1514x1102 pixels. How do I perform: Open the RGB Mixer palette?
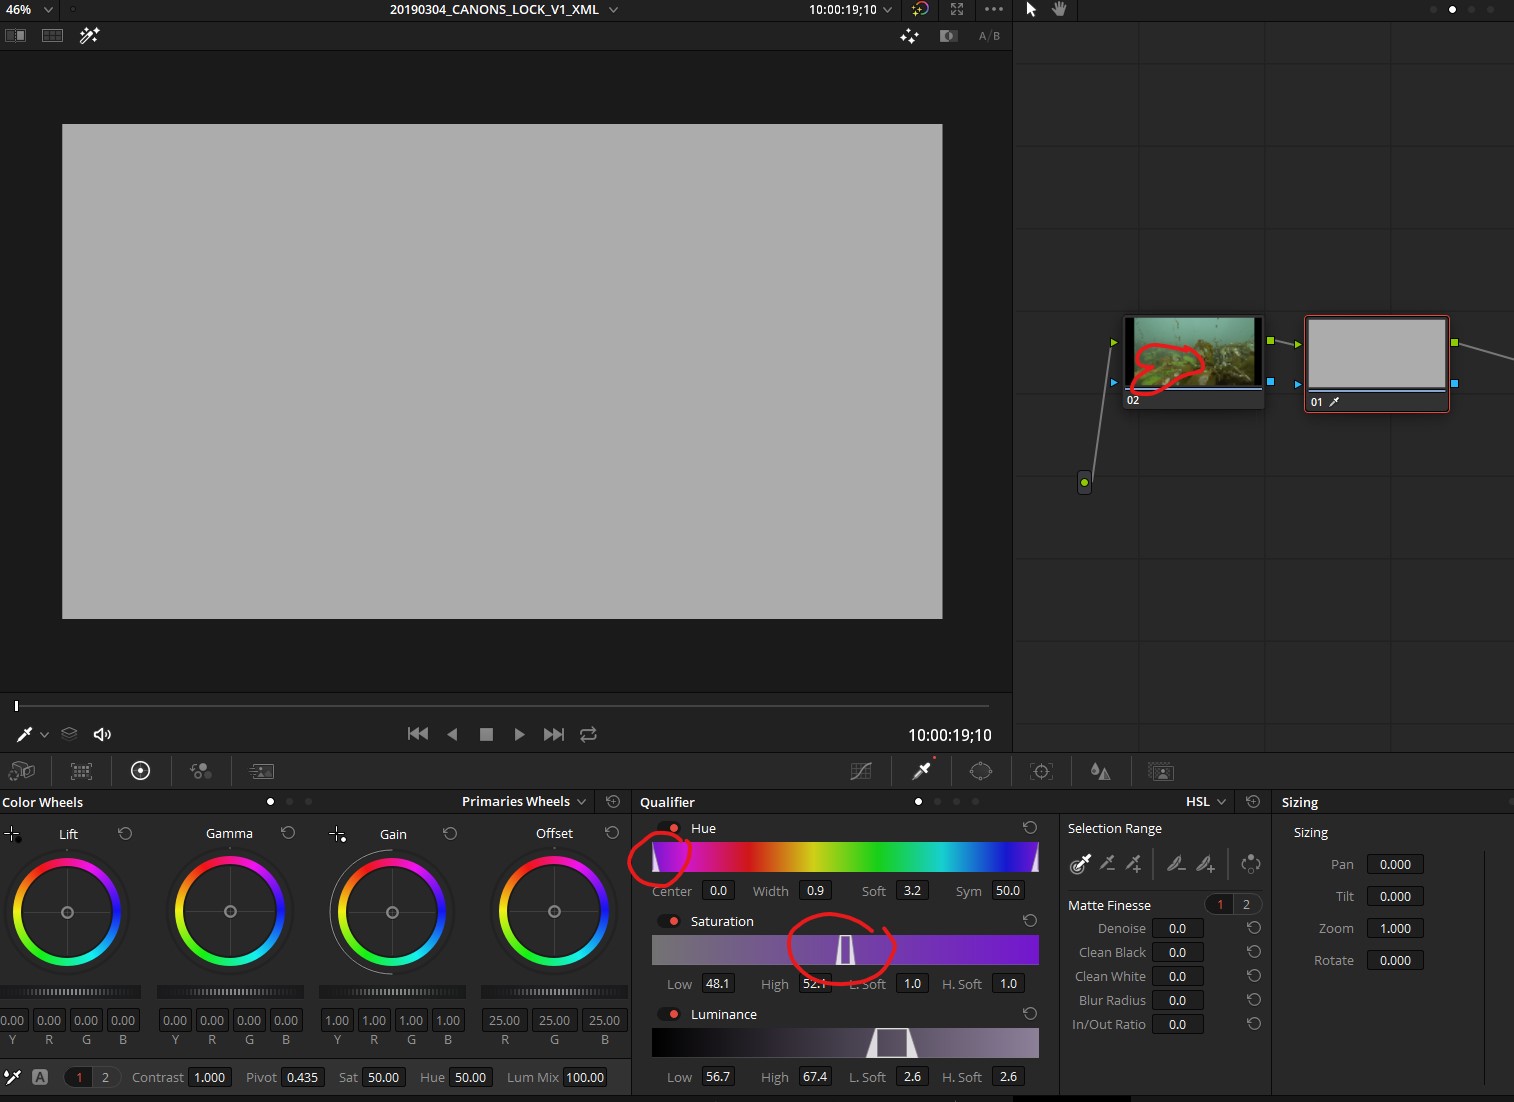pos(201,771)
